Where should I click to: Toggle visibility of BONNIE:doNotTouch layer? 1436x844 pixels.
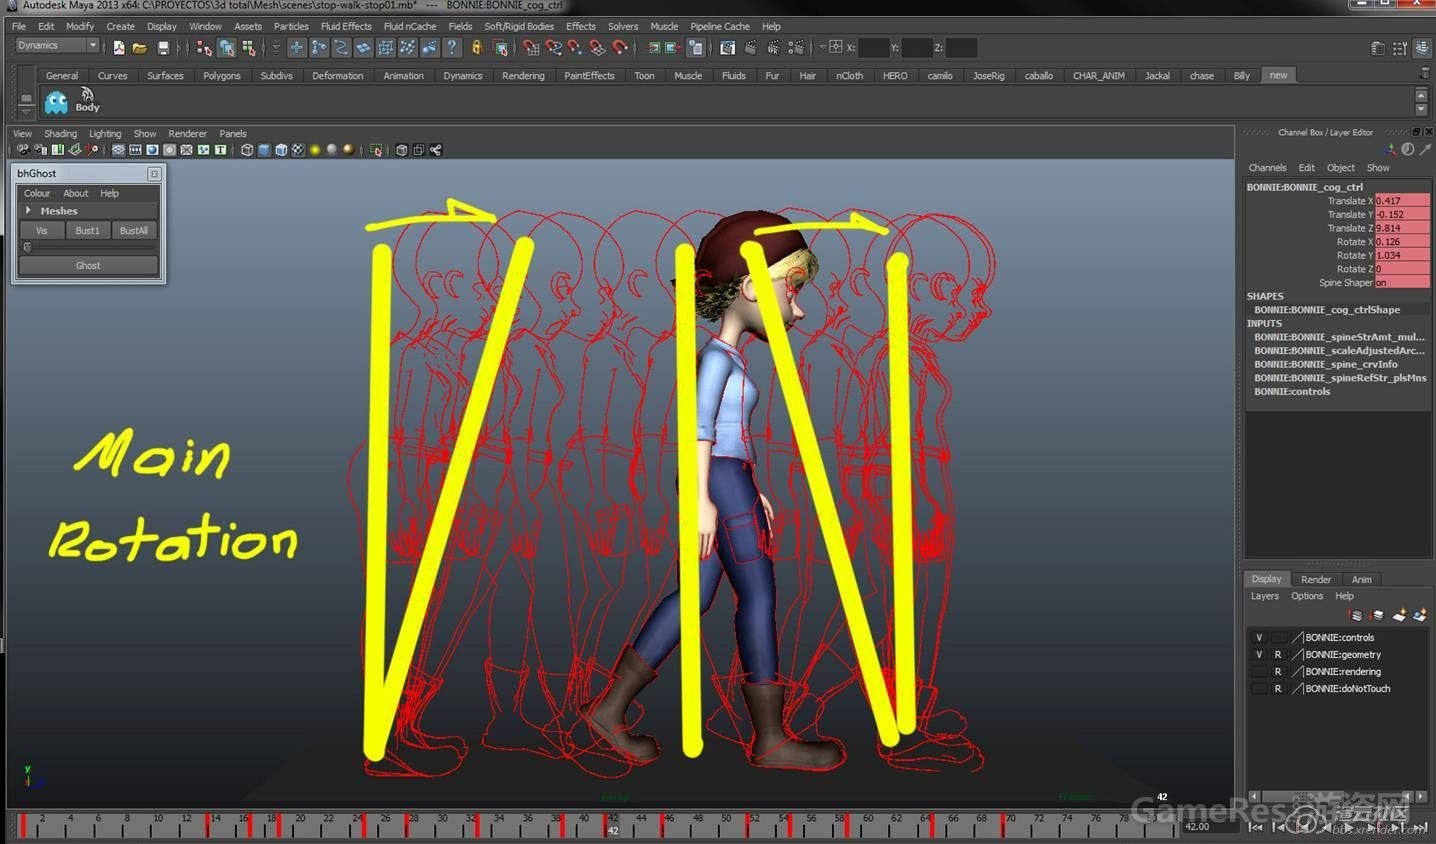pos(1259,688)
